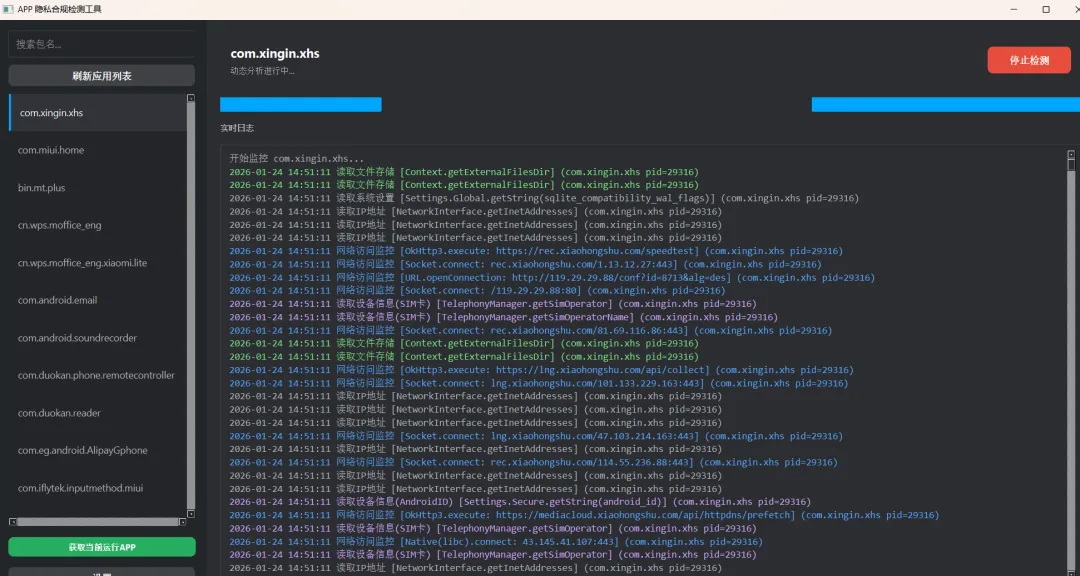This screenshot has width=1080, height=576.
Task: Click the 实时日志 label
Action: (237, 128)
